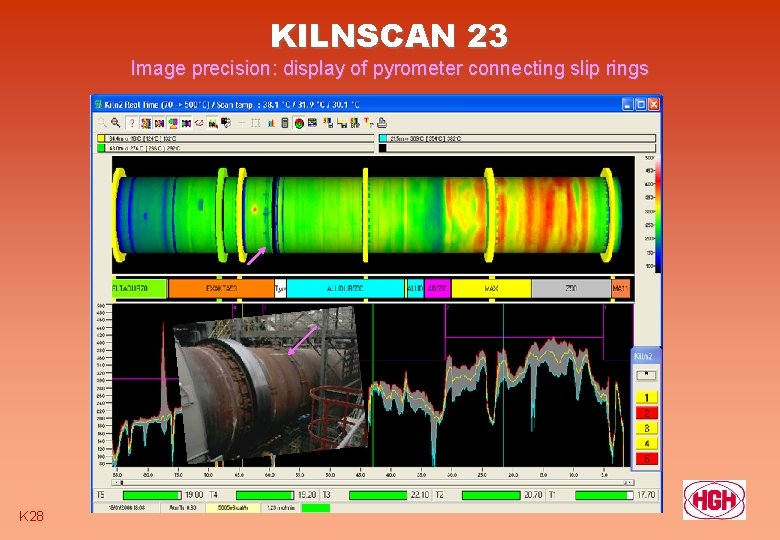
Task: Click red button 5 in Kiln2 panel
Action: (647, 458)
